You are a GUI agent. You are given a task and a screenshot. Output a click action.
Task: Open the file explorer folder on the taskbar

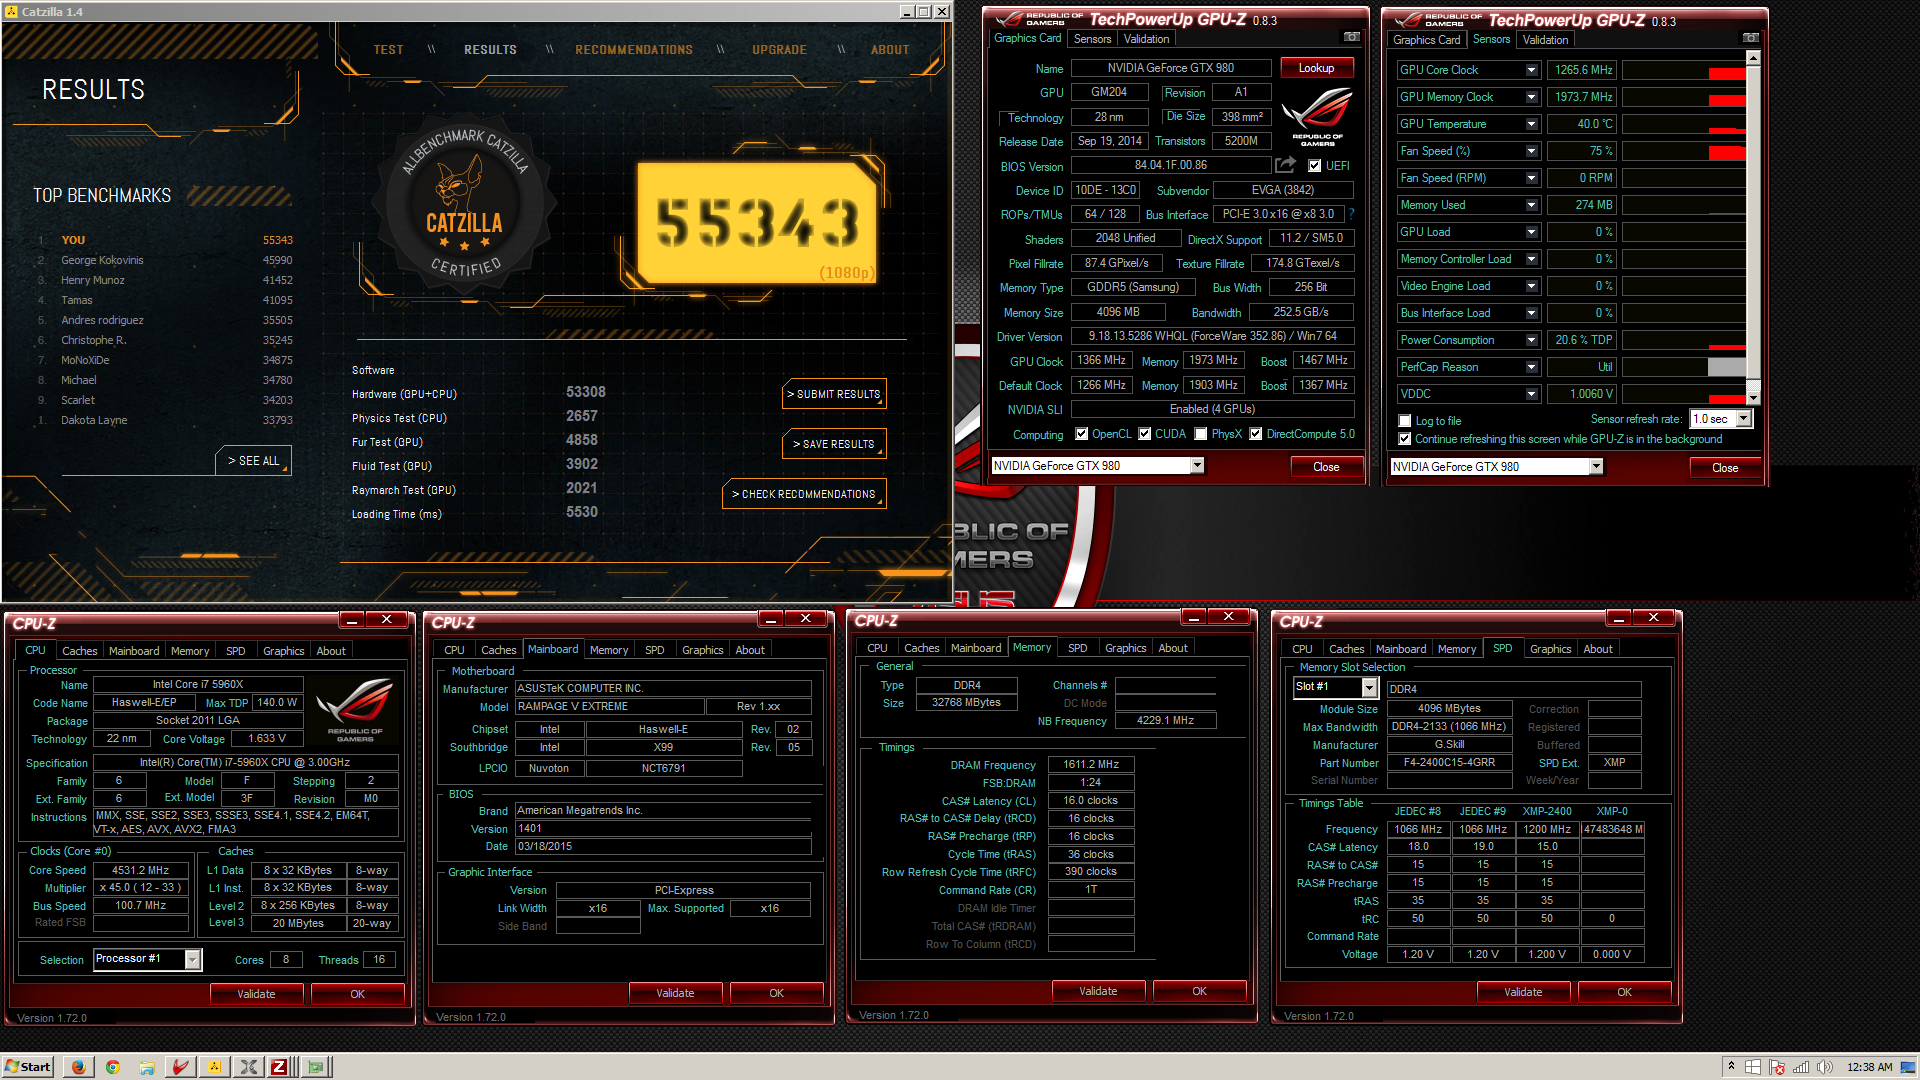pos(147,1067)
